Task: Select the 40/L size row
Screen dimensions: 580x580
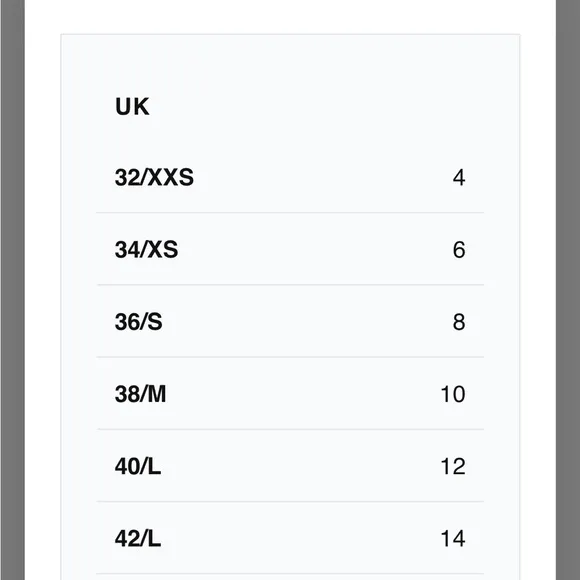Action: point(290,466)
